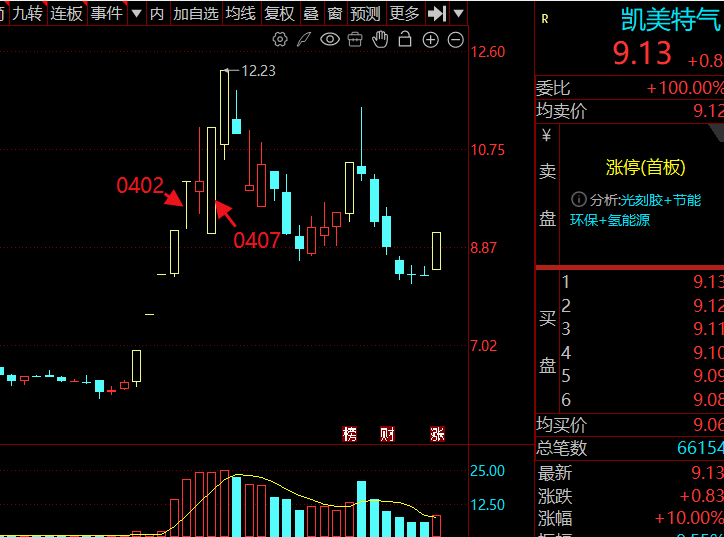Click the 涨停(首板) label

[646, 167]
